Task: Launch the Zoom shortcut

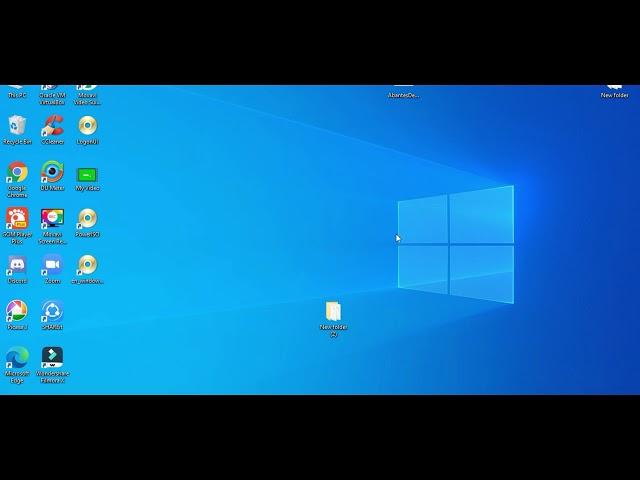Action: 52,269
